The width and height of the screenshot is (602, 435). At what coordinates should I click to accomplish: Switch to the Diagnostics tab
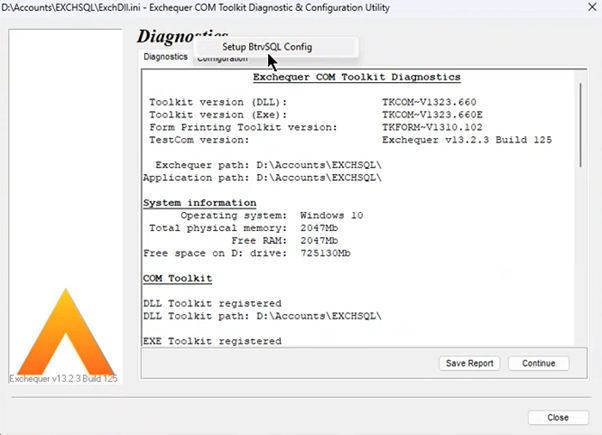tap(165, 57)
